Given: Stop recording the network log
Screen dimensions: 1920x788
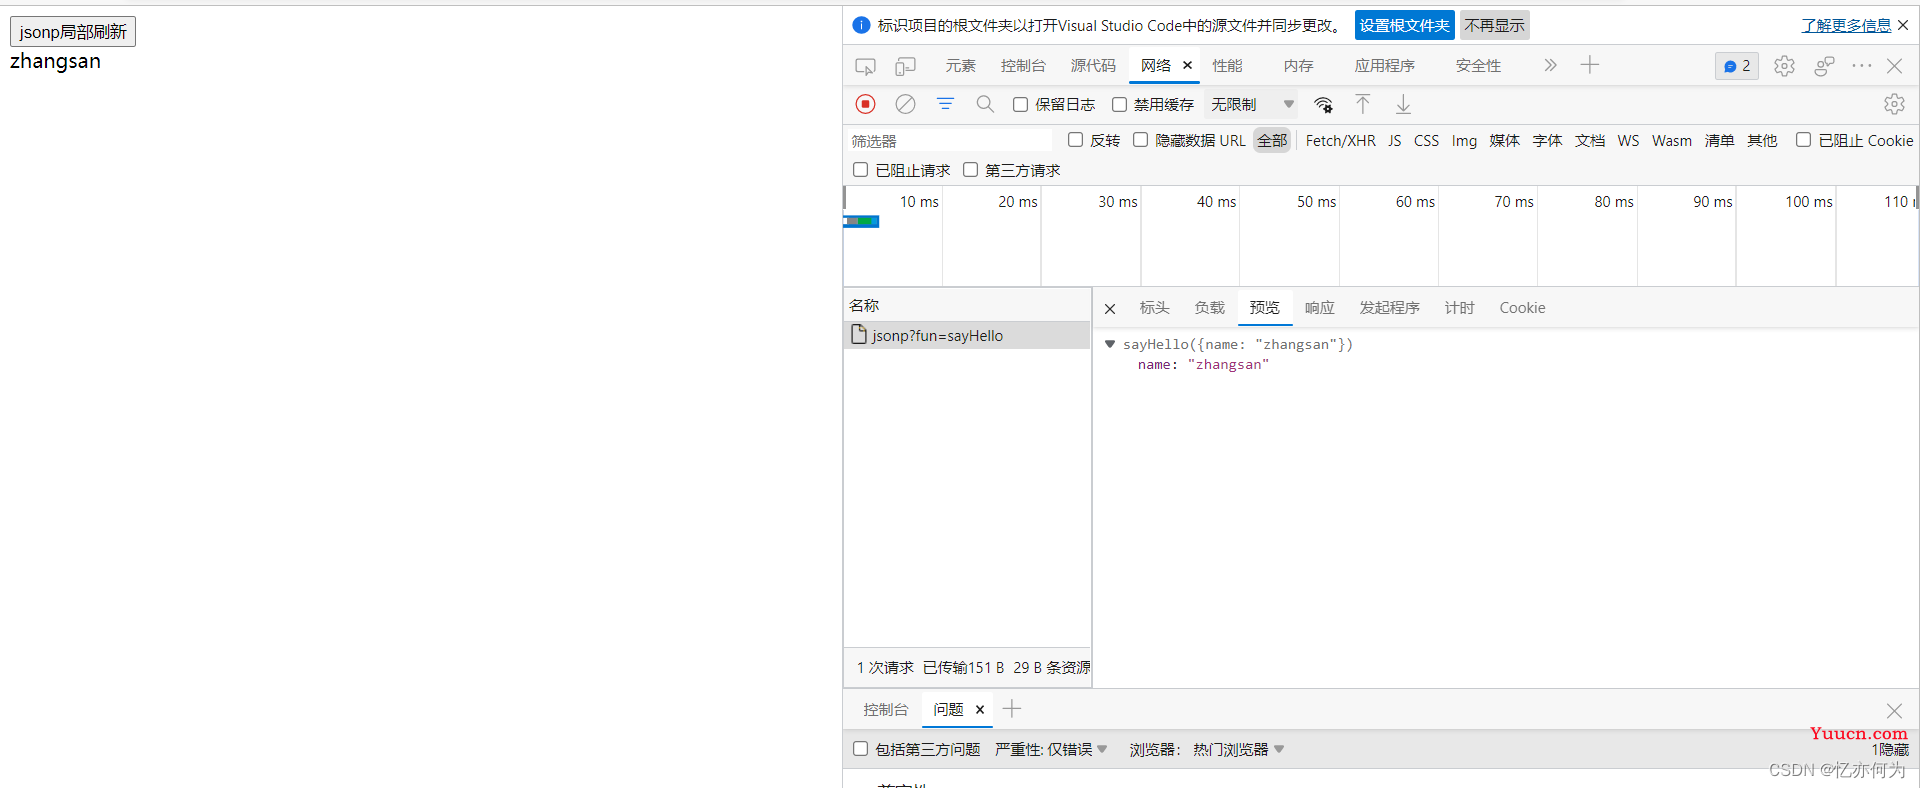Looking at the screenshot, I should [x=866, y=104].
